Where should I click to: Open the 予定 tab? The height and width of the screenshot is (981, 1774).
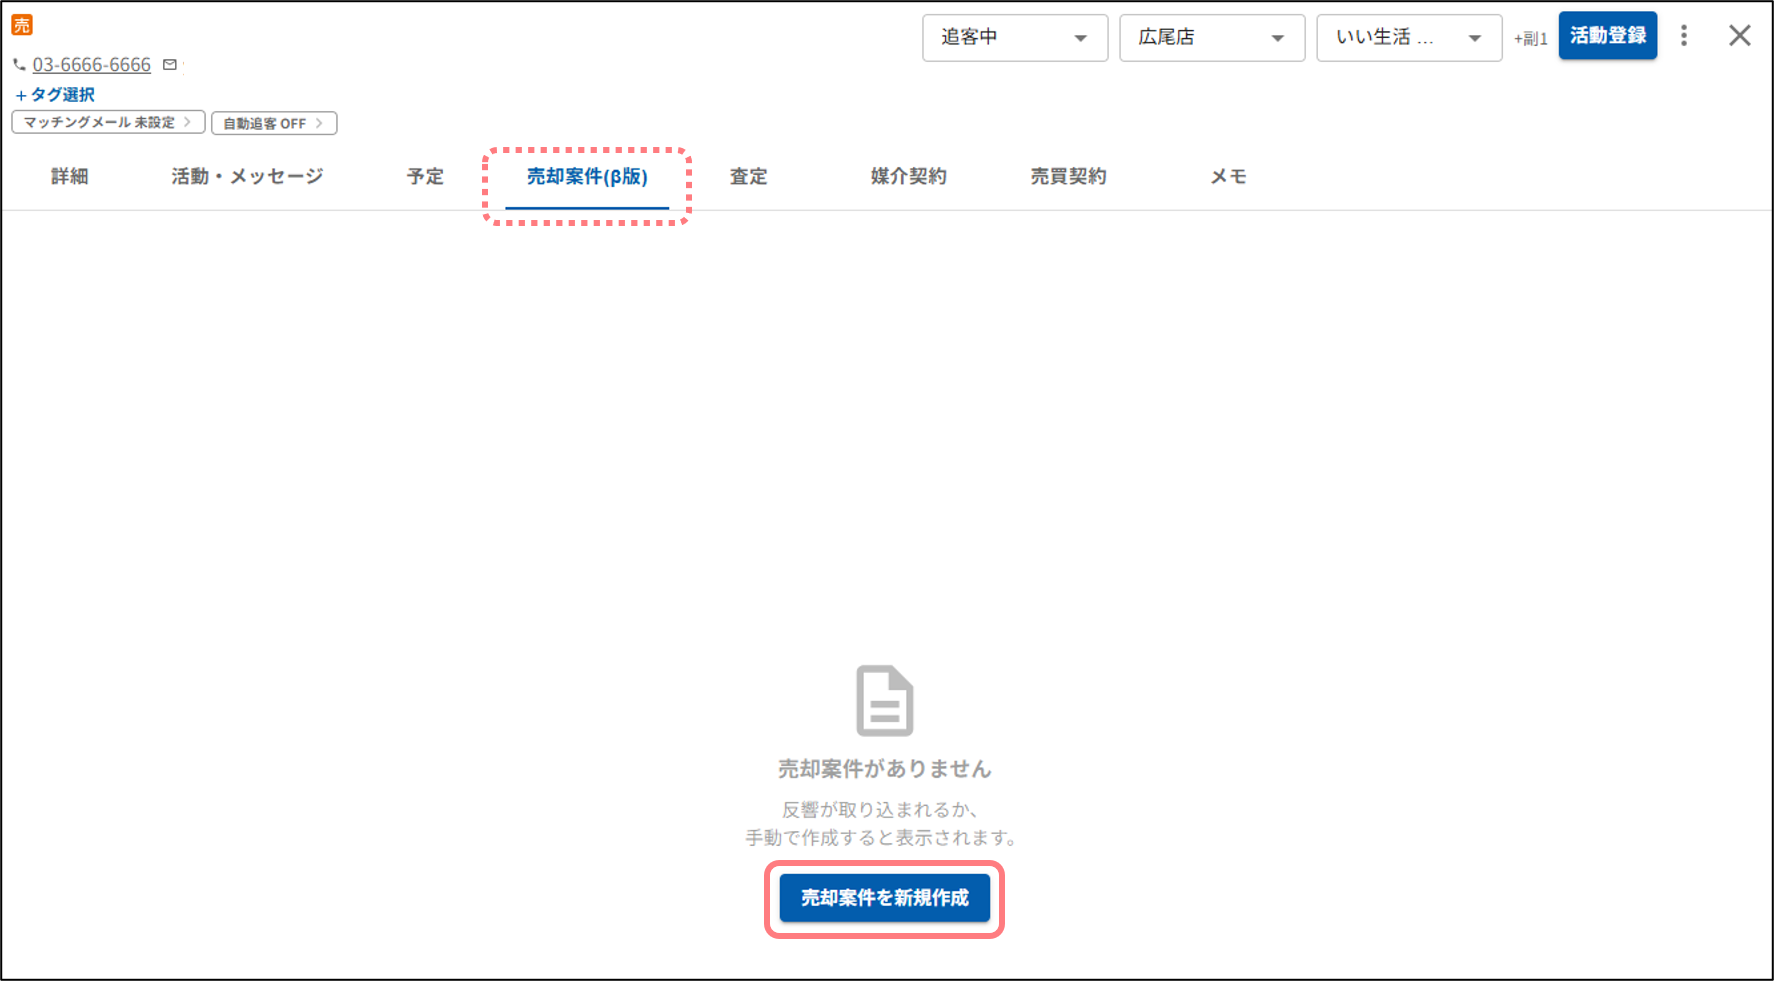click(x=425, y=177)
